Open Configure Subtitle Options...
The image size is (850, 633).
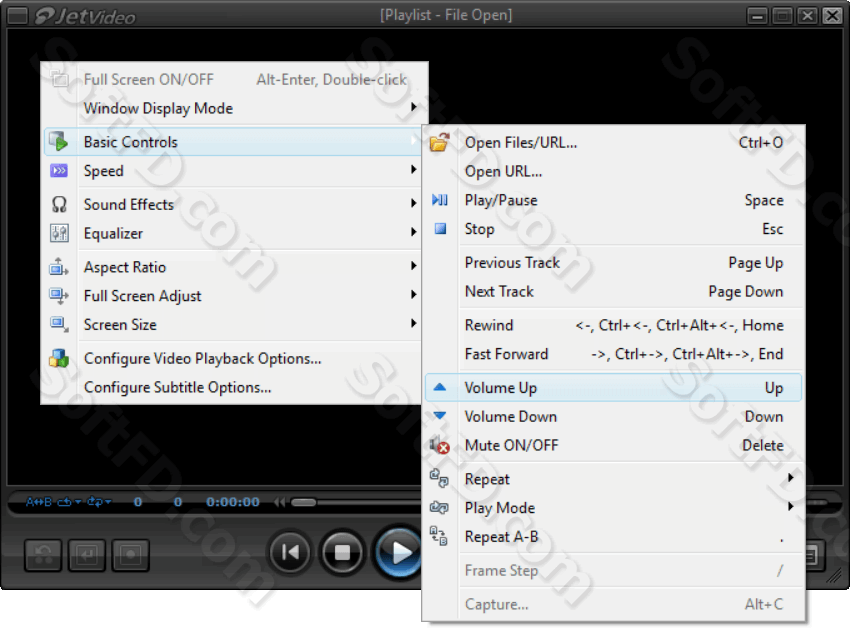pos(234,387)
